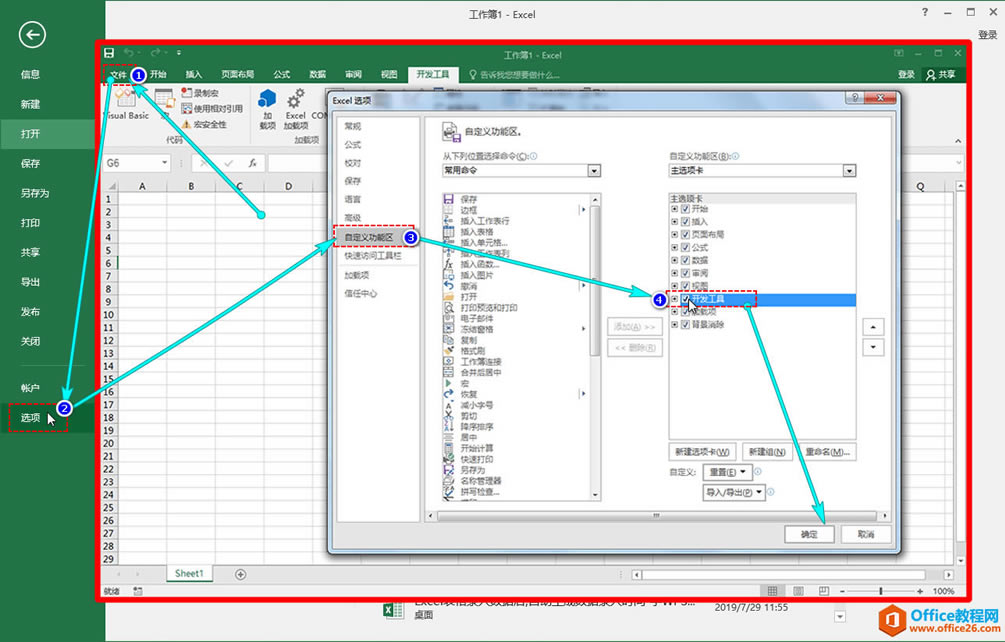
Task: Click the normal view icon in the status bar
Action: [x=772, y=591]
